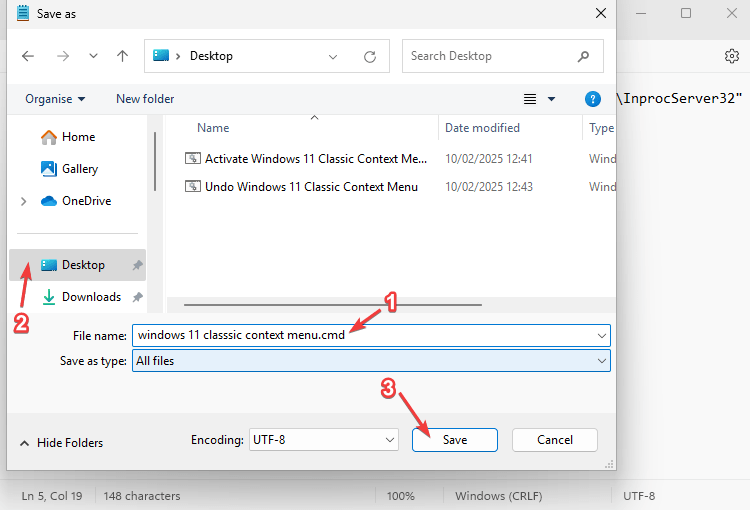750x510 pixels.
Task: Refresh the Desktop folder listing
Action: (370, 56)
